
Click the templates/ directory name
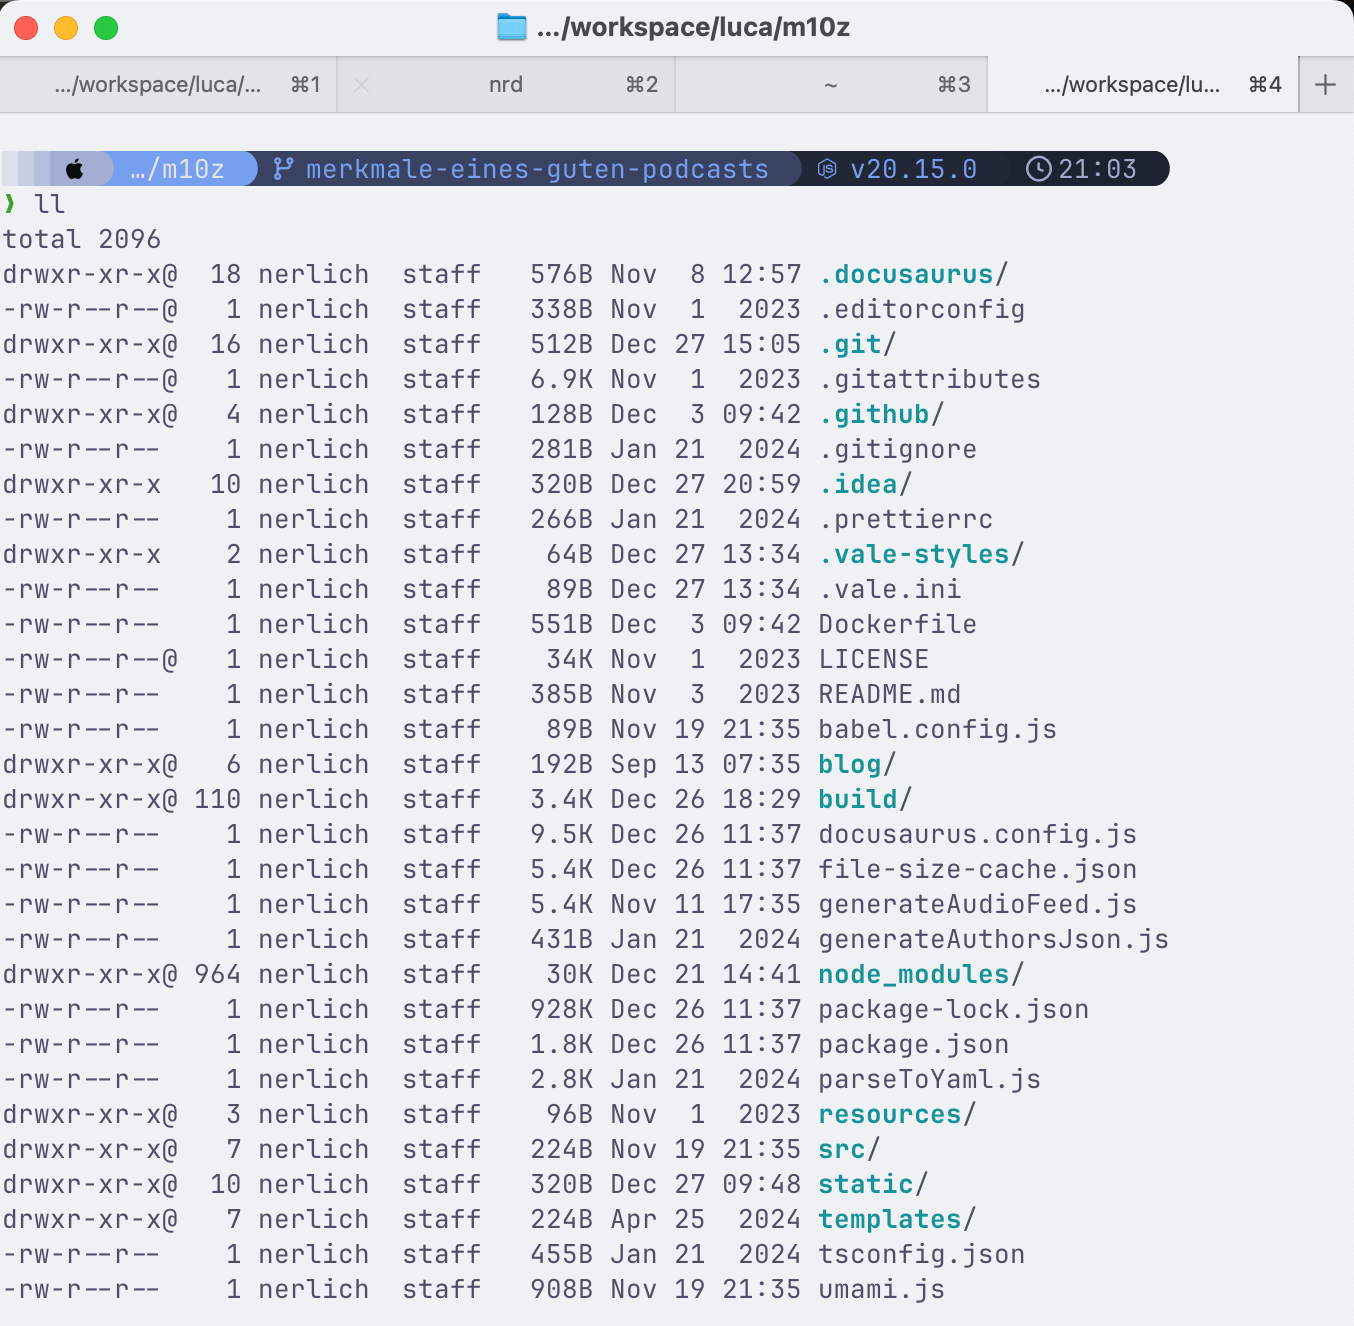(x=898, y=1219)
